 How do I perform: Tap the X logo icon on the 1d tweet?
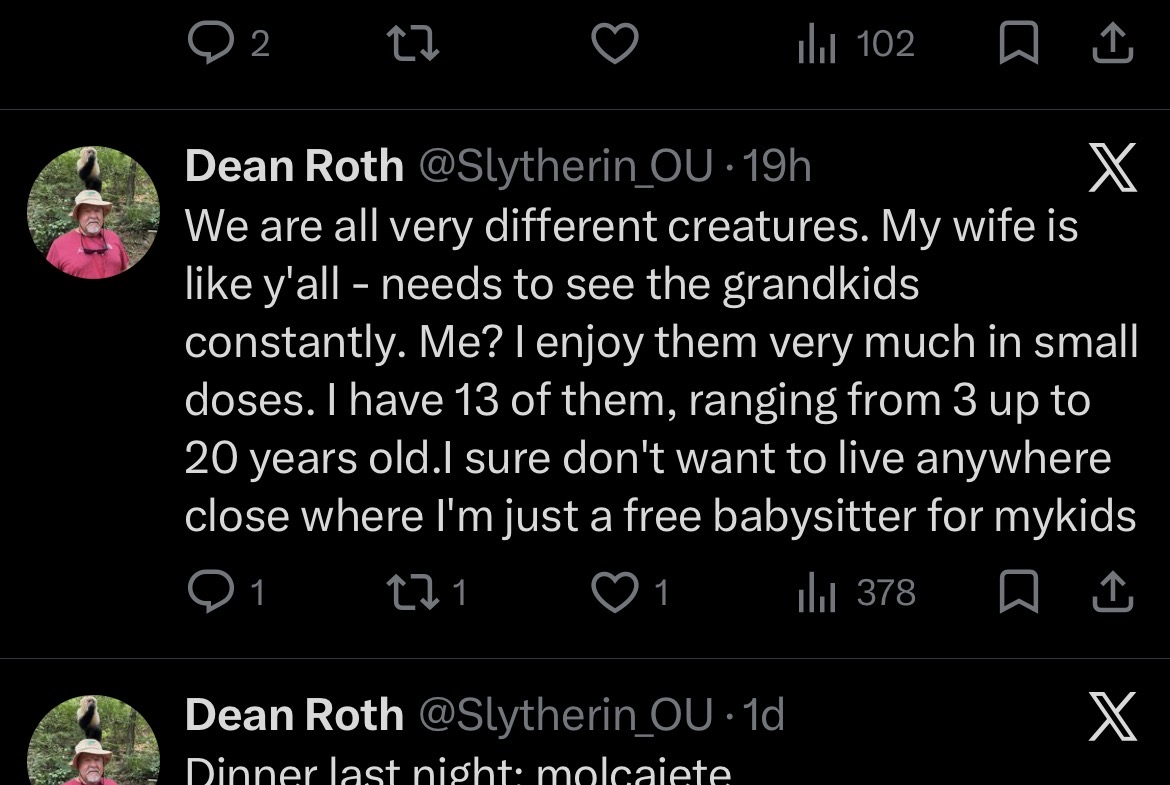(1112, 717)
